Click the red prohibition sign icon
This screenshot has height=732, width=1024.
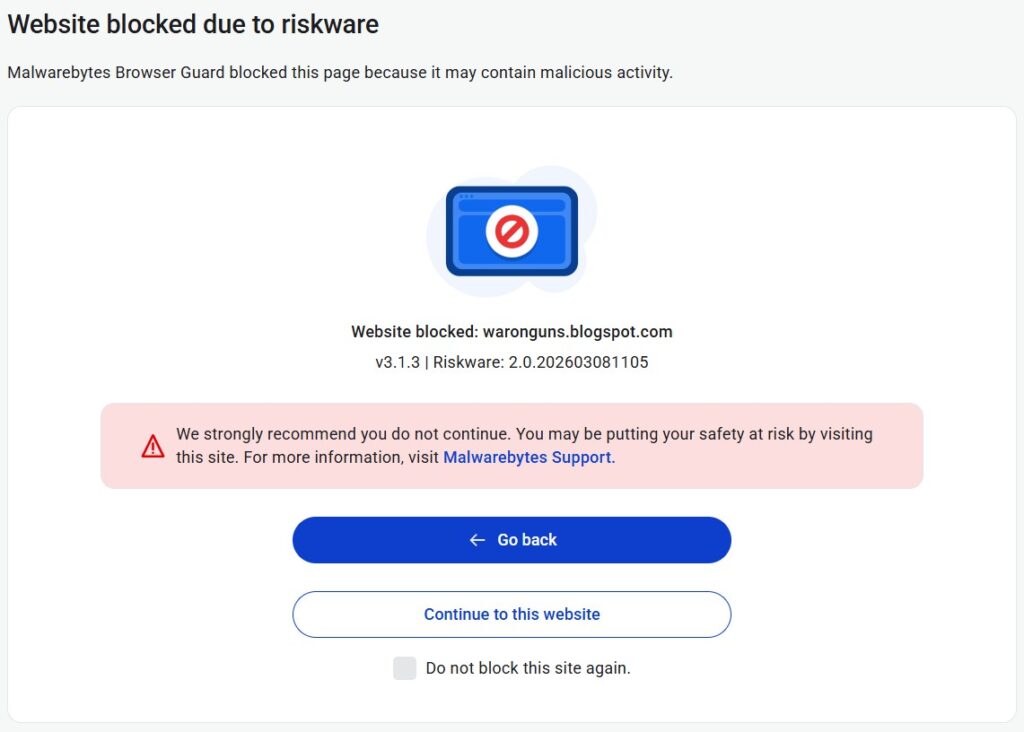(512, 232)
